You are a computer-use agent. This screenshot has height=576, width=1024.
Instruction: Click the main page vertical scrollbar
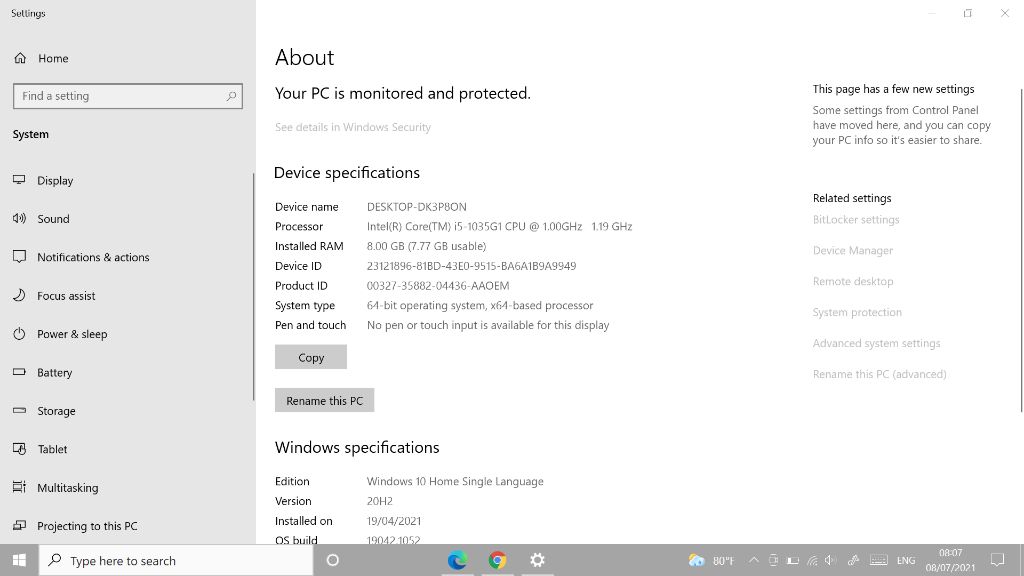click(1022, 250)
